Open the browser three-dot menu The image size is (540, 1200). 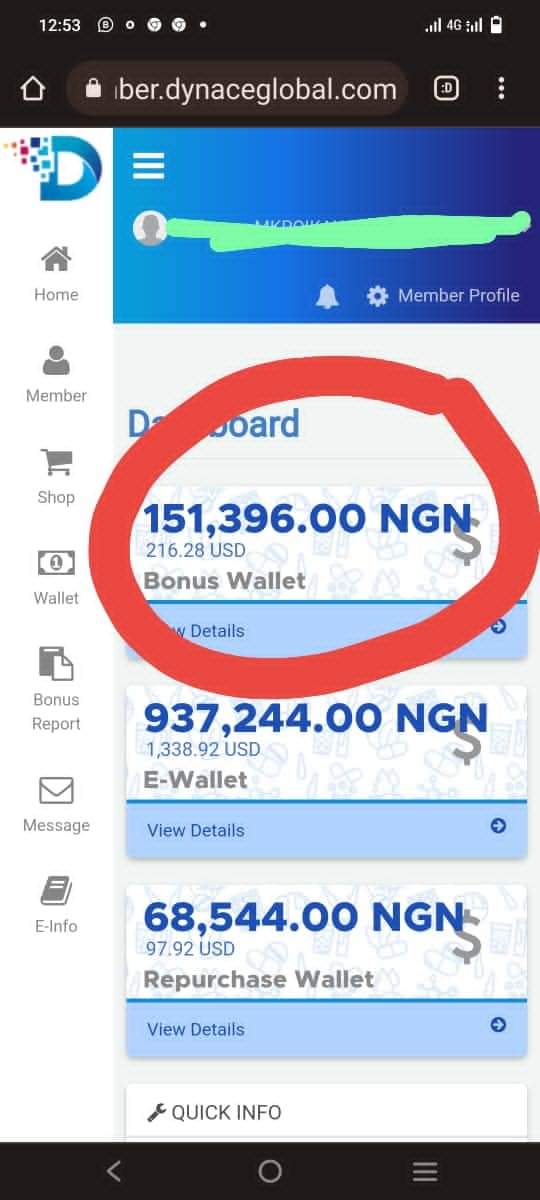pos(501,89)
